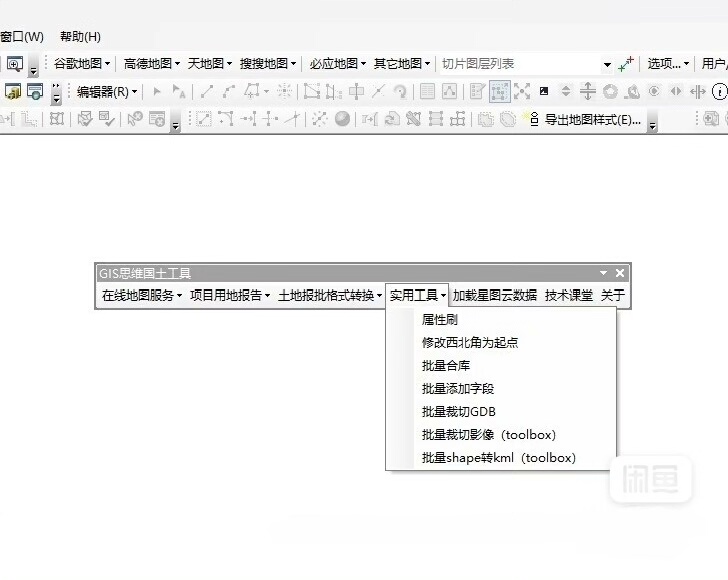Select 批量添加字段 menu entry
Viewport: 728px width, 580px height.
501,389
